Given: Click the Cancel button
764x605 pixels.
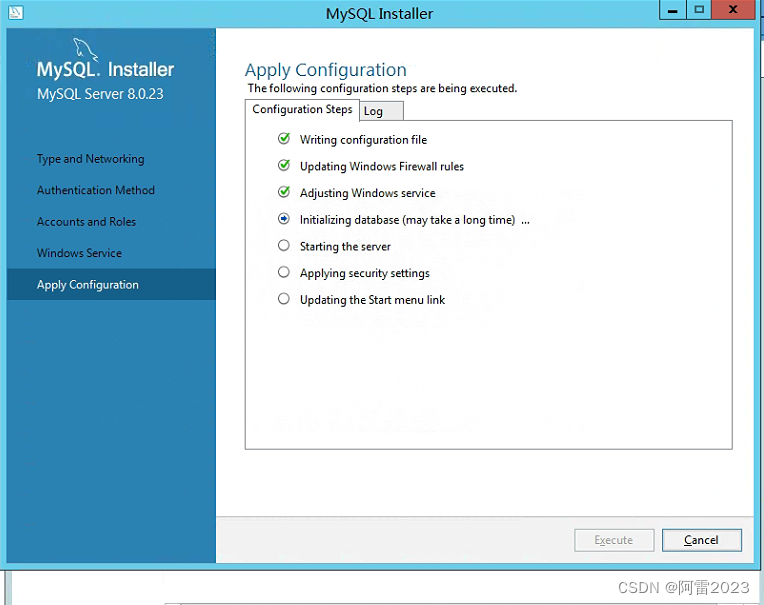Looking at the screenshot, I should coord(702,540).
